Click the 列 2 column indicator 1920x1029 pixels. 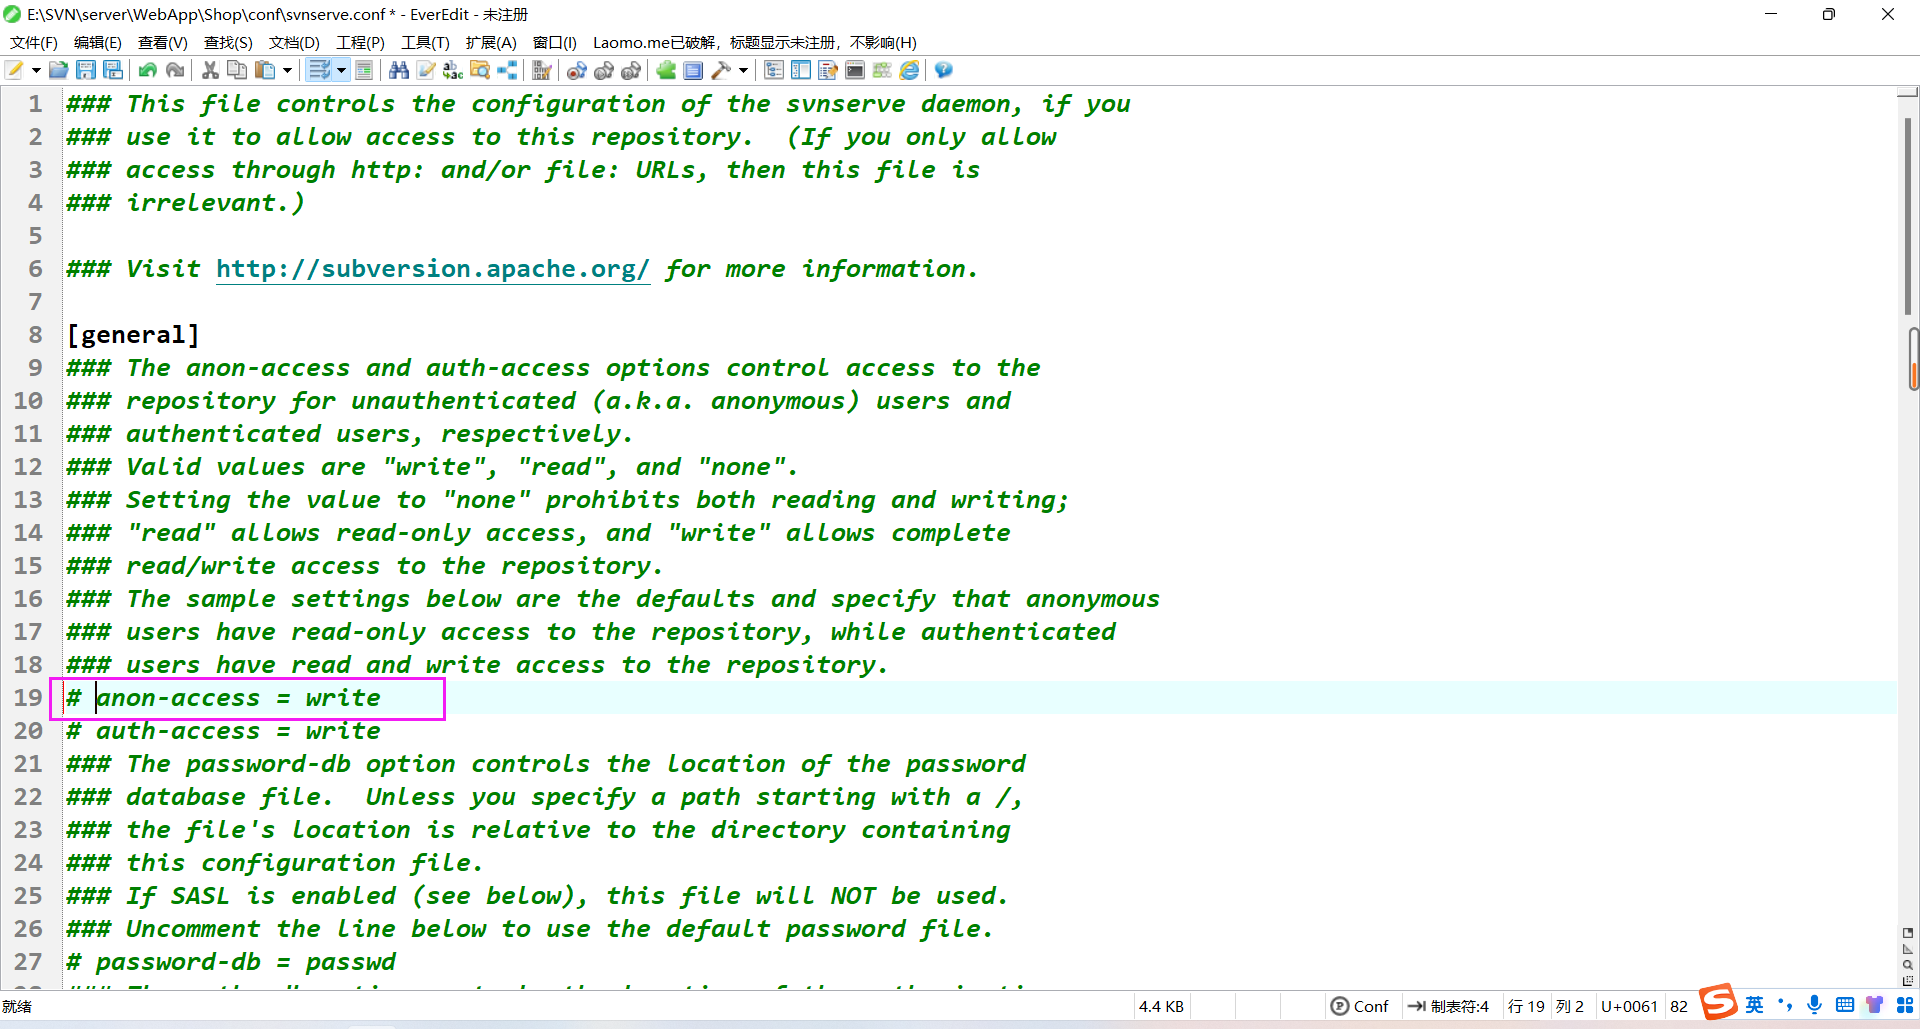pyautogui.click(x=1570, y=1006)
